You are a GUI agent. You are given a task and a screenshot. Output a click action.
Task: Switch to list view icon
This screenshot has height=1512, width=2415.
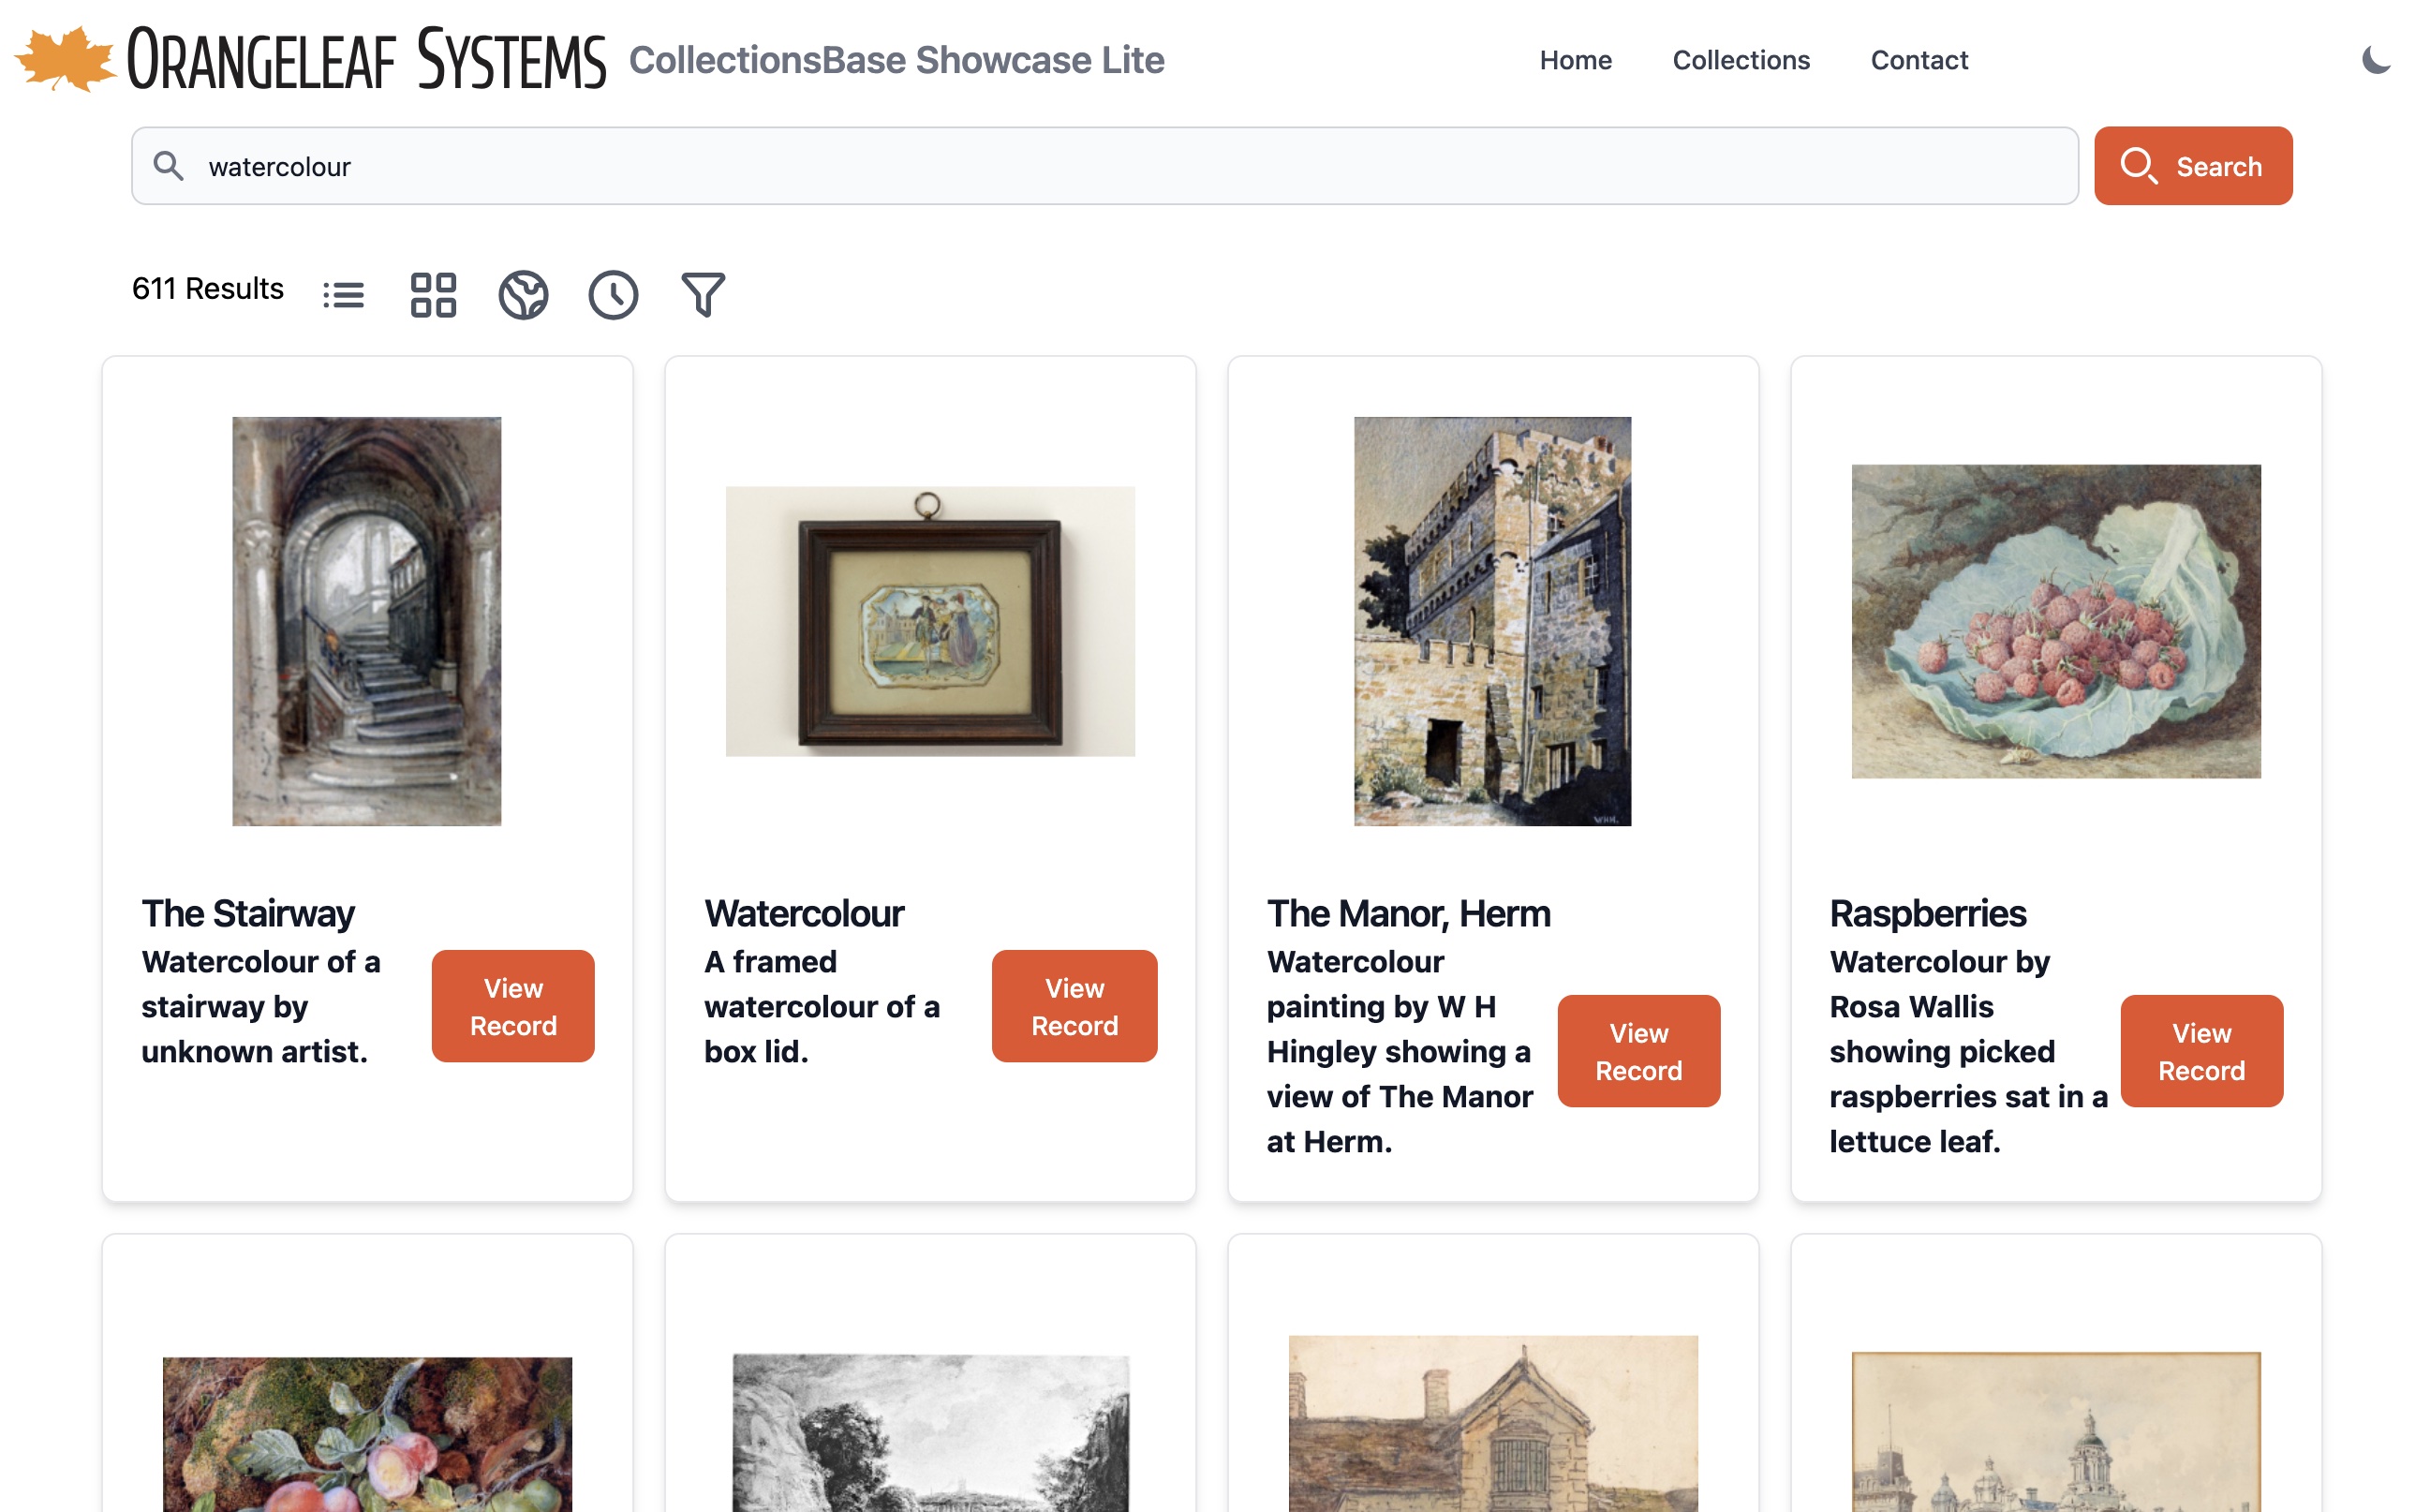point(343,295)
